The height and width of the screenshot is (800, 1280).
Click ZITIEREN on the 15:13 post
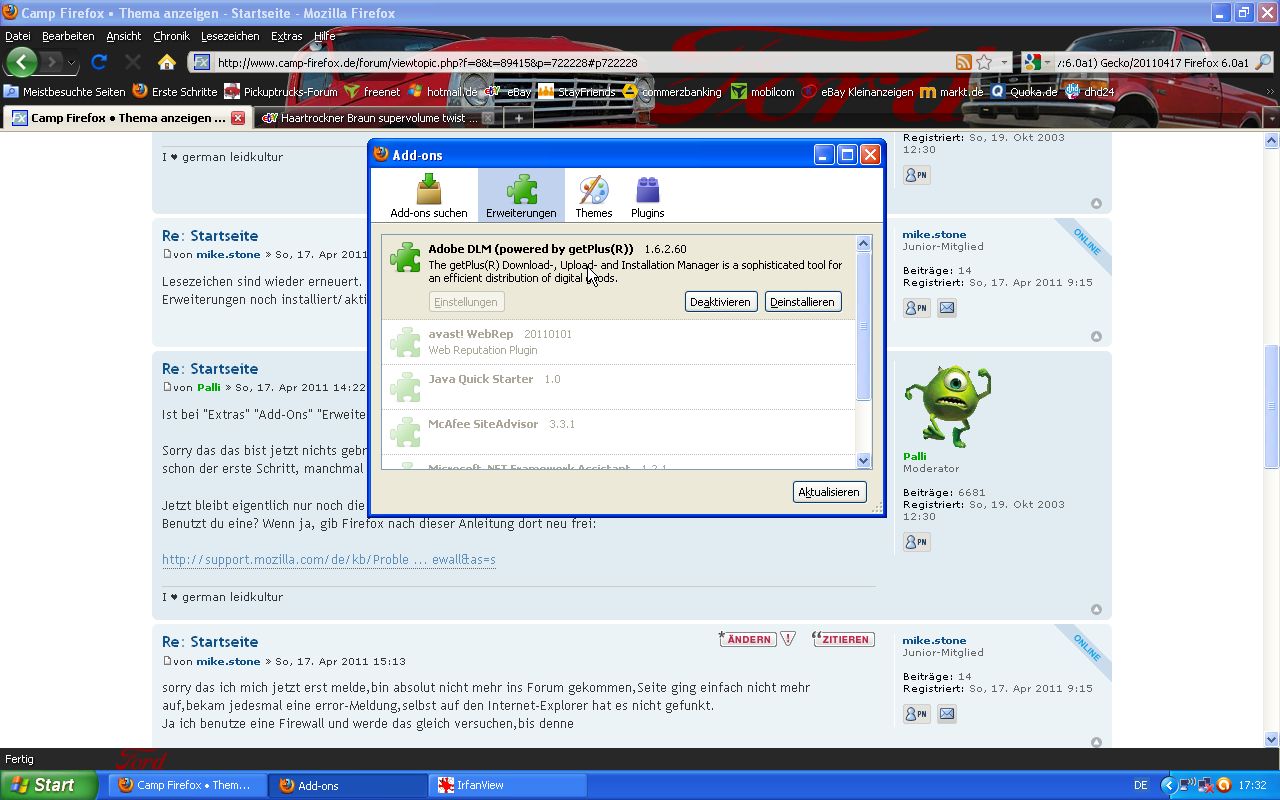[x=843, y=639]
